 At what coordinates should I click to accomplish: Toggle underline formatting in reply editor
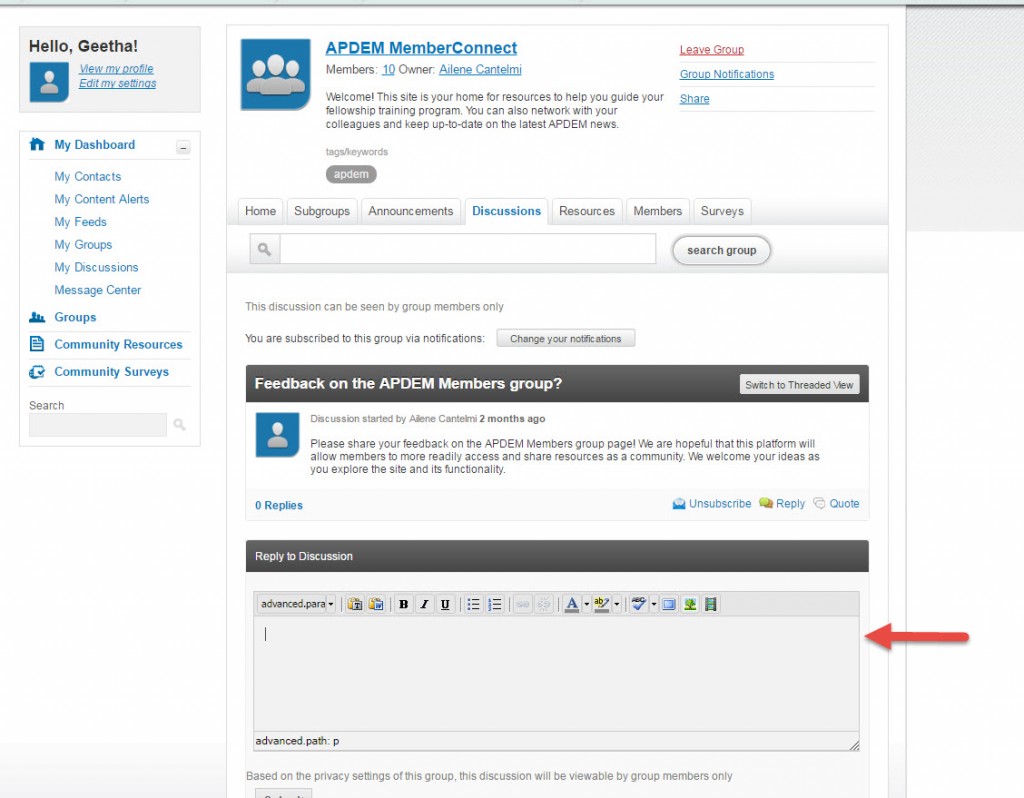pos(445,604)
